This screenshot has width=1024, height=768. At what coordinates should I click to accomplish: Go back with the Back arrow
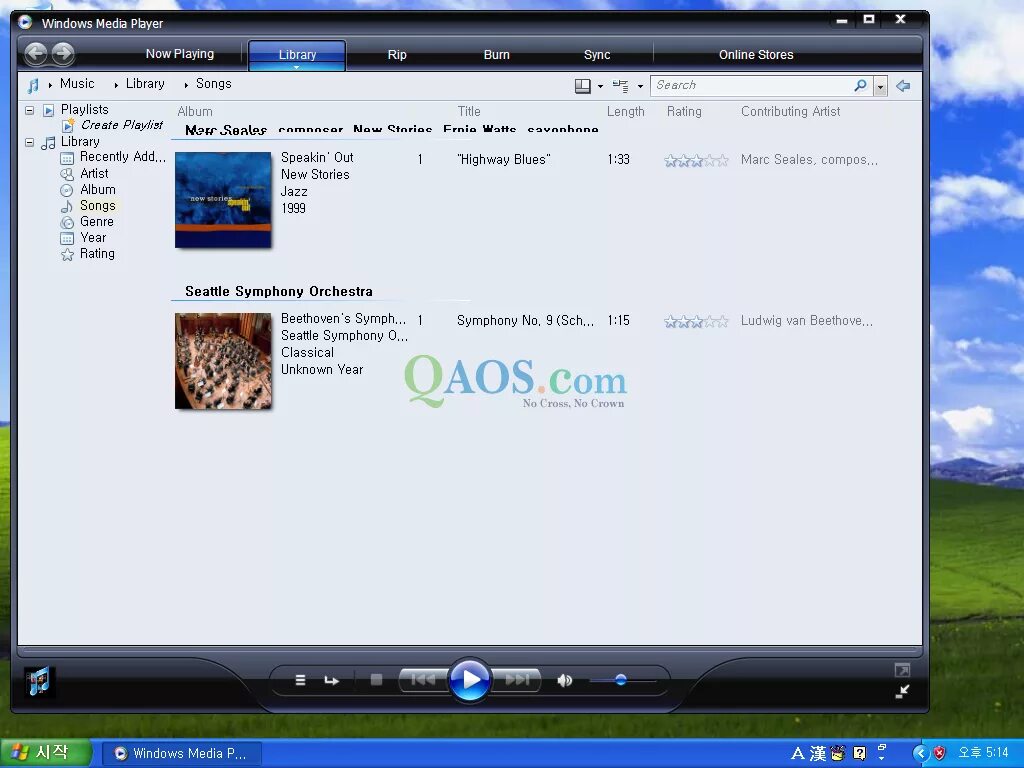(36, 54)
